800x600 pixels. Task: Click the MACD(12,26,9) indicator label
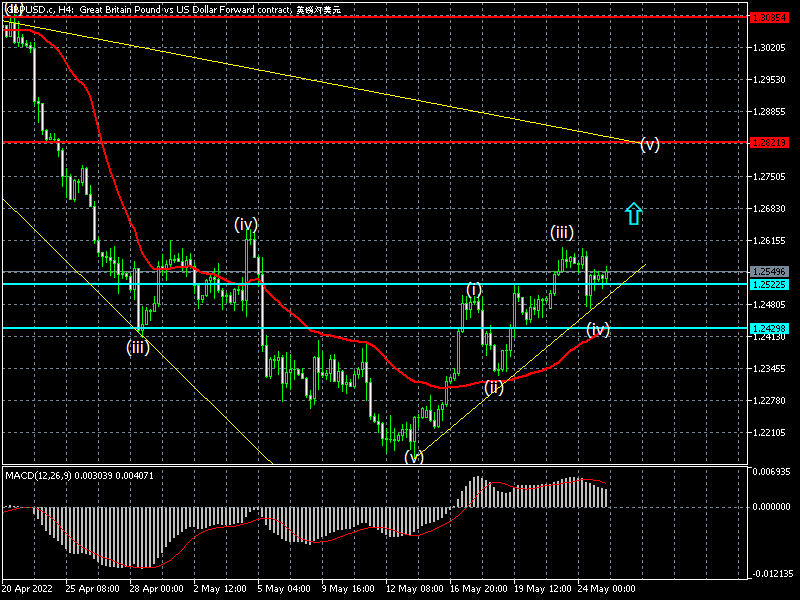pyautogui.click(x=79, y=476)
